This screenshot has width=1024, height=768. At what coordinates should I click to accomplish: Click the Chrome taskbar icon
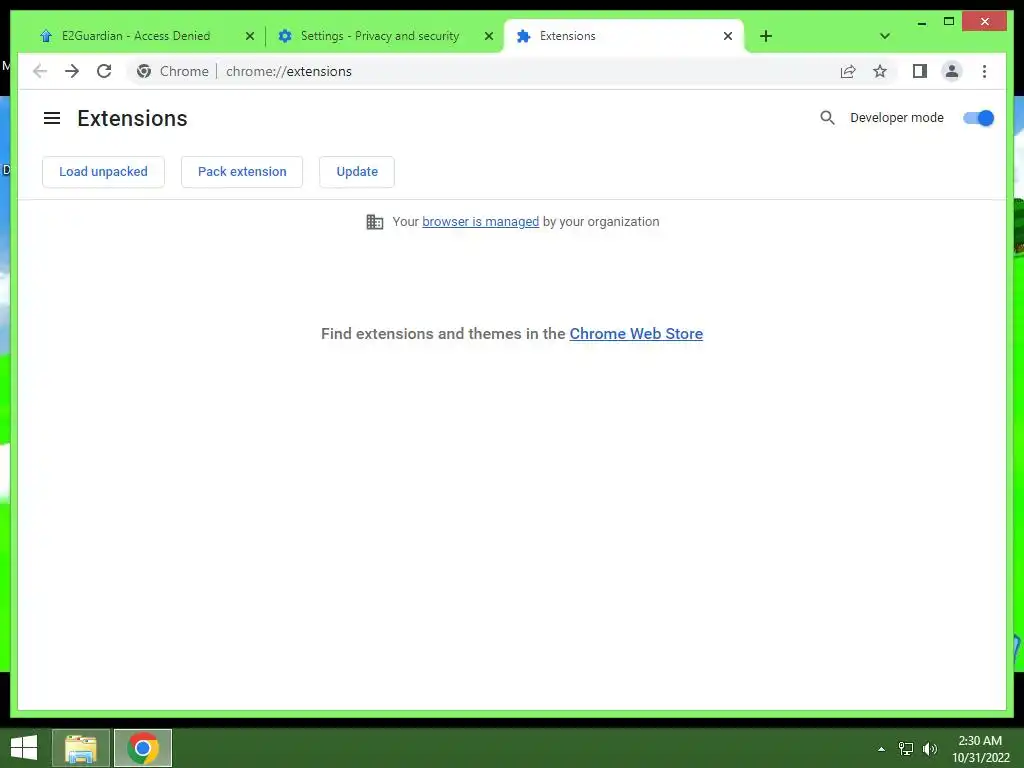pos(143,748)
